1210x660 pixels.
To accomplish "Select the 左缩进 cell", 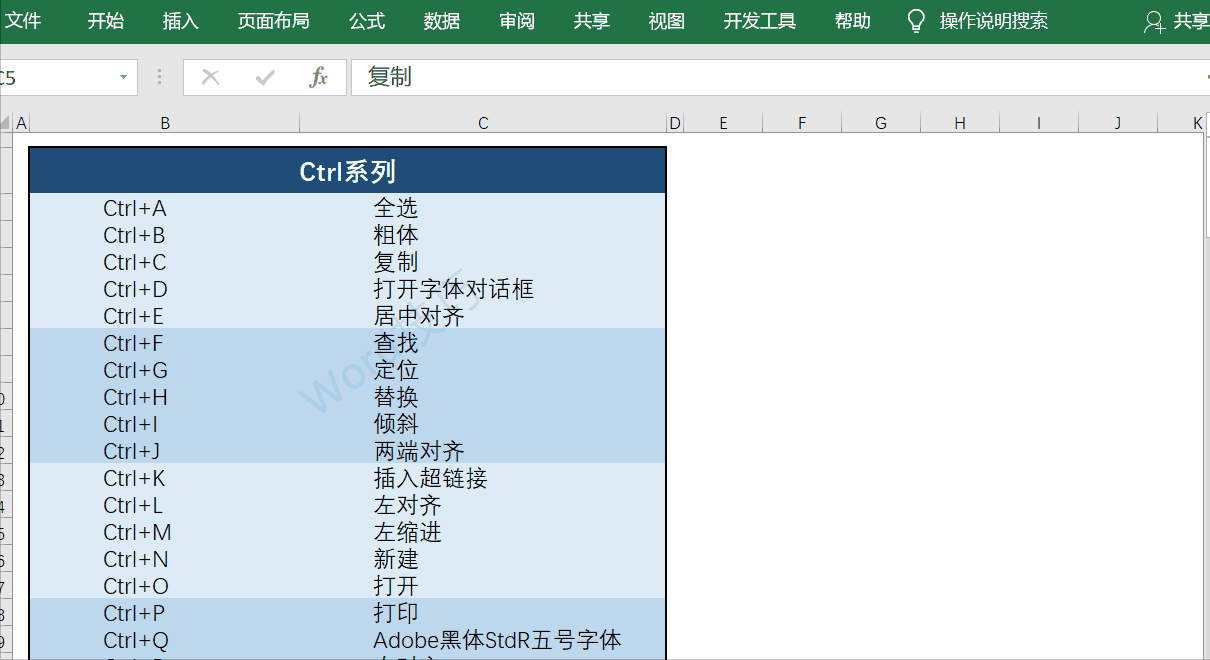I will (483, 532).
